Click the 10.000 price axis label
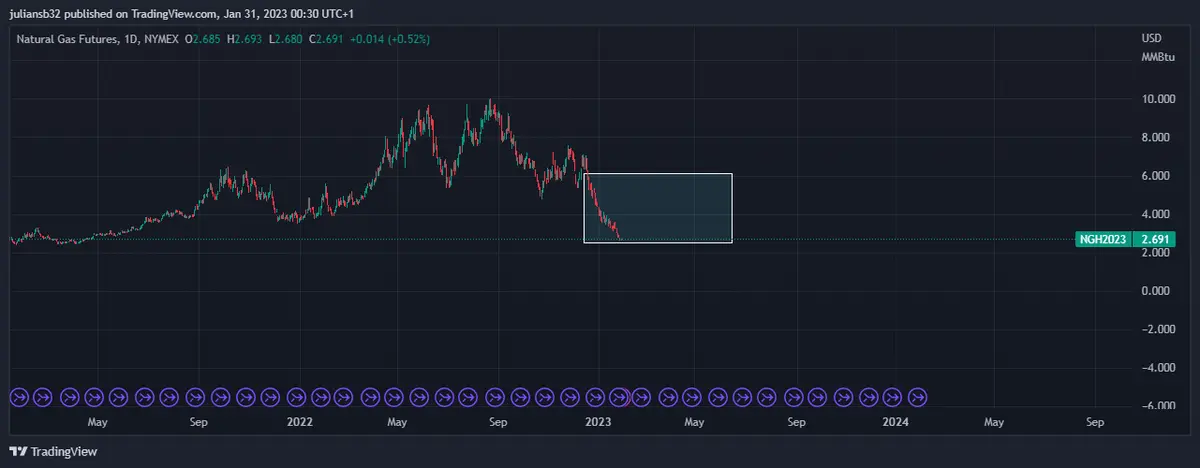This screenshot has width=1200, height=468. pyautogui.click(x=1158, y=99)
